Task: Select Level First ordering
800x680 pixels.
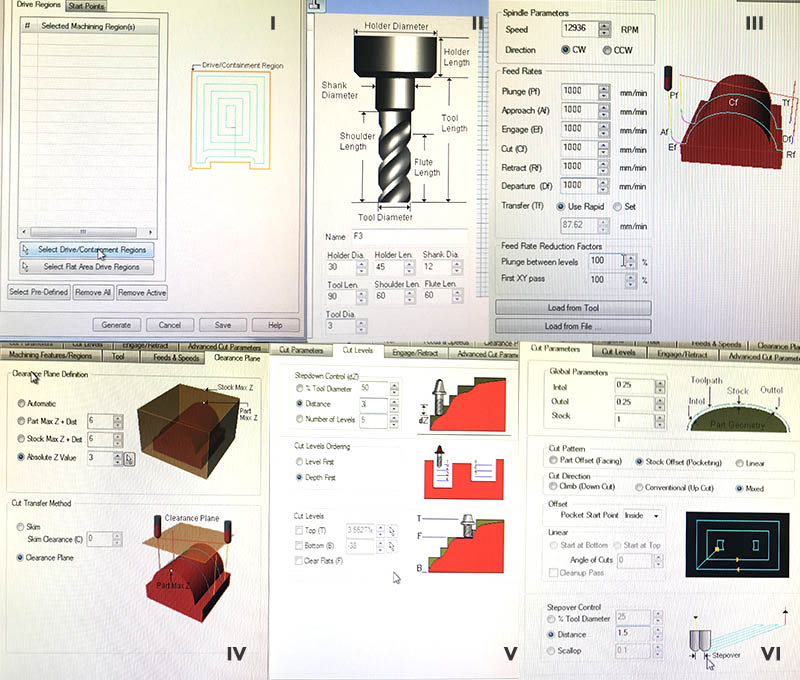Action: [x=299, y=462]
